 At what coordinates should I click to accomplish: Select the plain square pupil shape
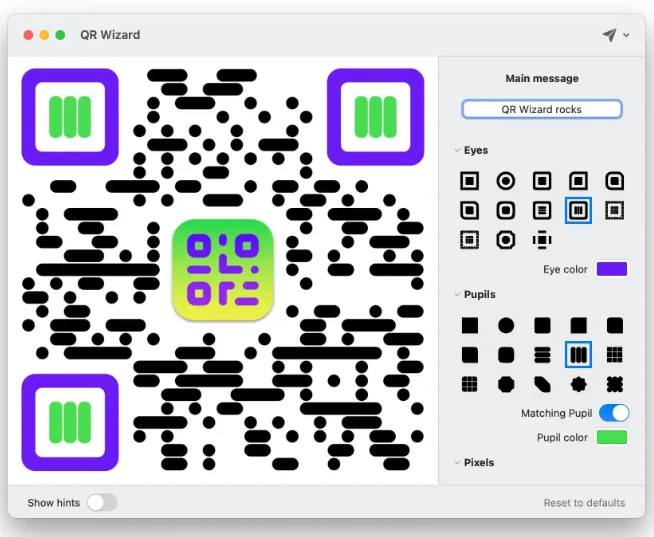coord(470,325)
